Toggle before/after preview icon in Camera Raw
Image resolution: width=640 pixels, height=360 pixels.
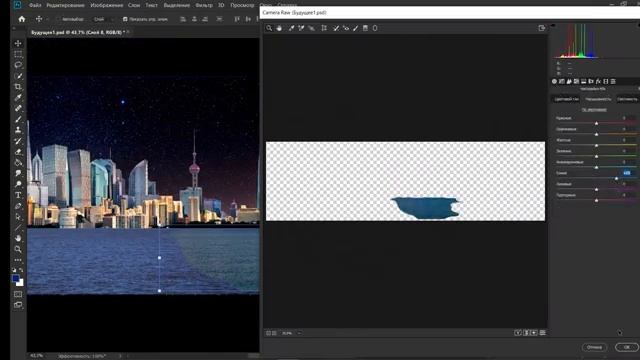[518, 333]
